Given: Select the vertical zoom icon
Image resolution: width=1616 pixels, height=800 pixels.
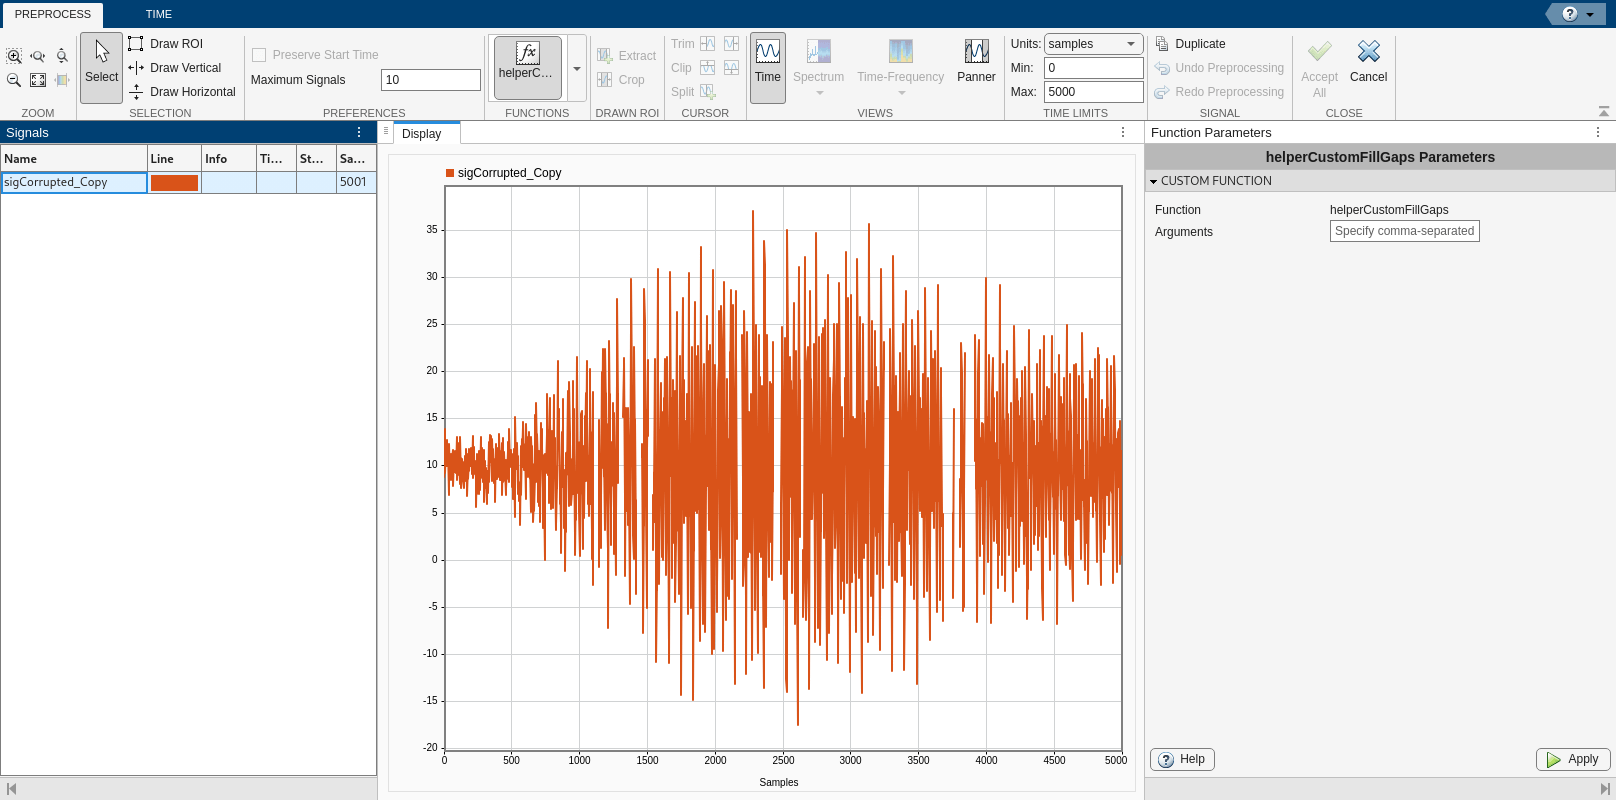Looking at the screenshot, I should point(62,56).
